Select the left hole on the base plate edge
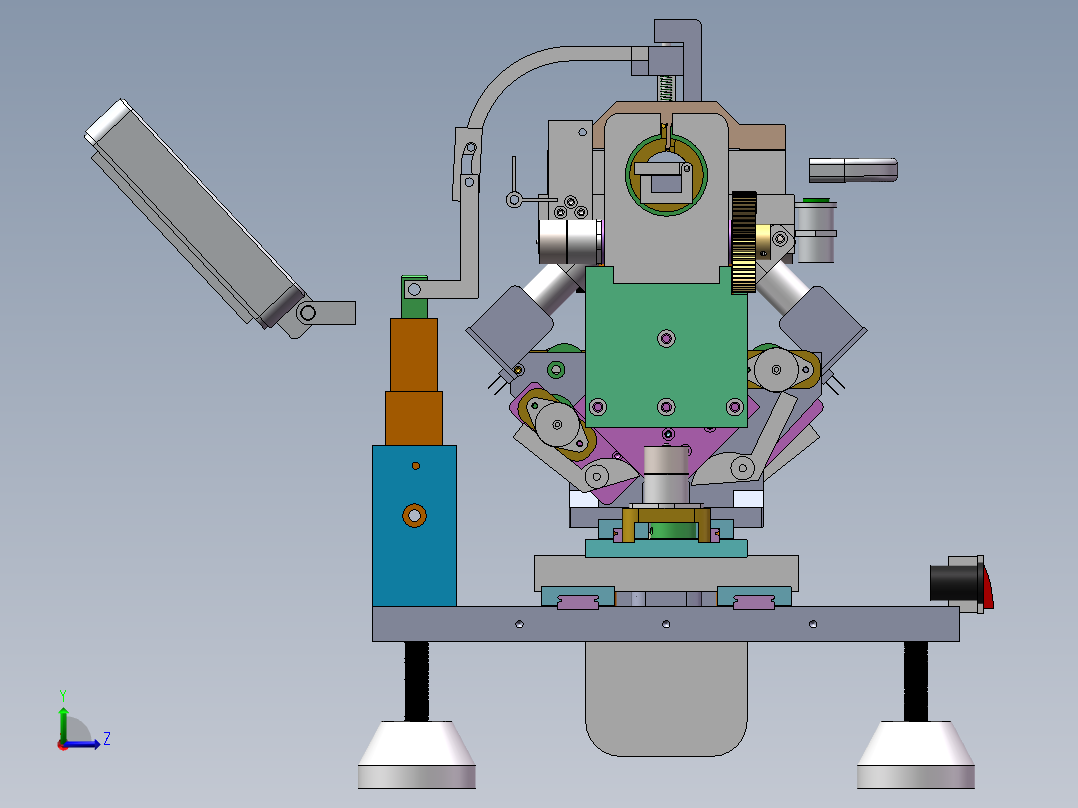The height and width of the screenshot is (808, 1078). (519, 624)
